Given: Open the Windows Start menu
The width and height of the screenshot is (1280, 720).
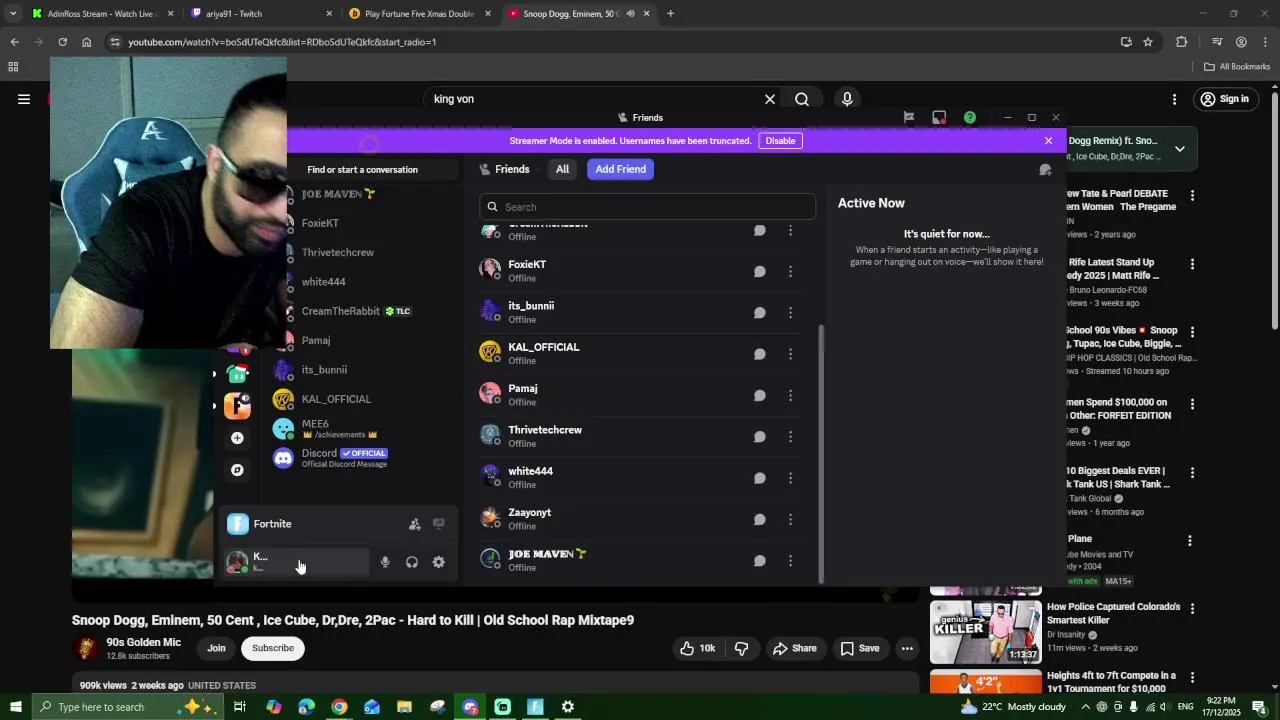Looking at the screenshot, I should (15, 707).
